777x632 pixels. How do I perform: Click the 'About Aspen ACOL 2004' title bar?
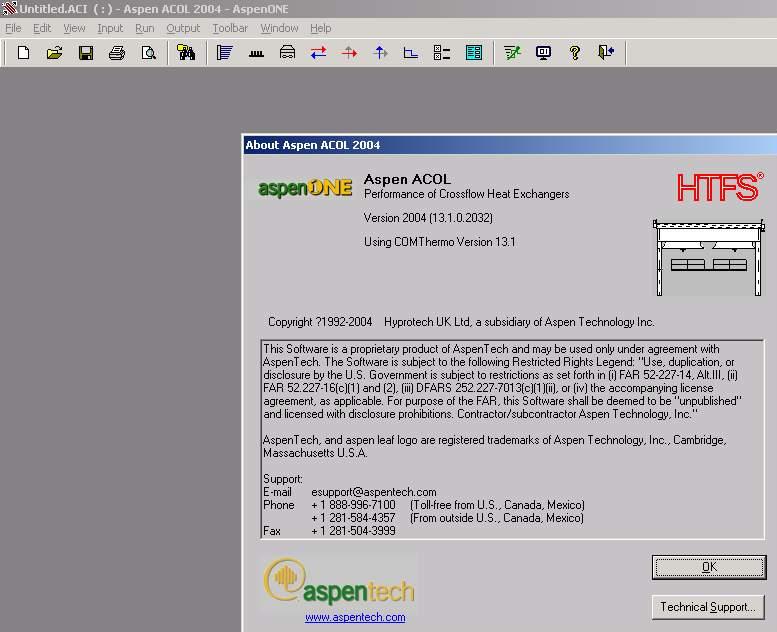click(x=510, y=145)
